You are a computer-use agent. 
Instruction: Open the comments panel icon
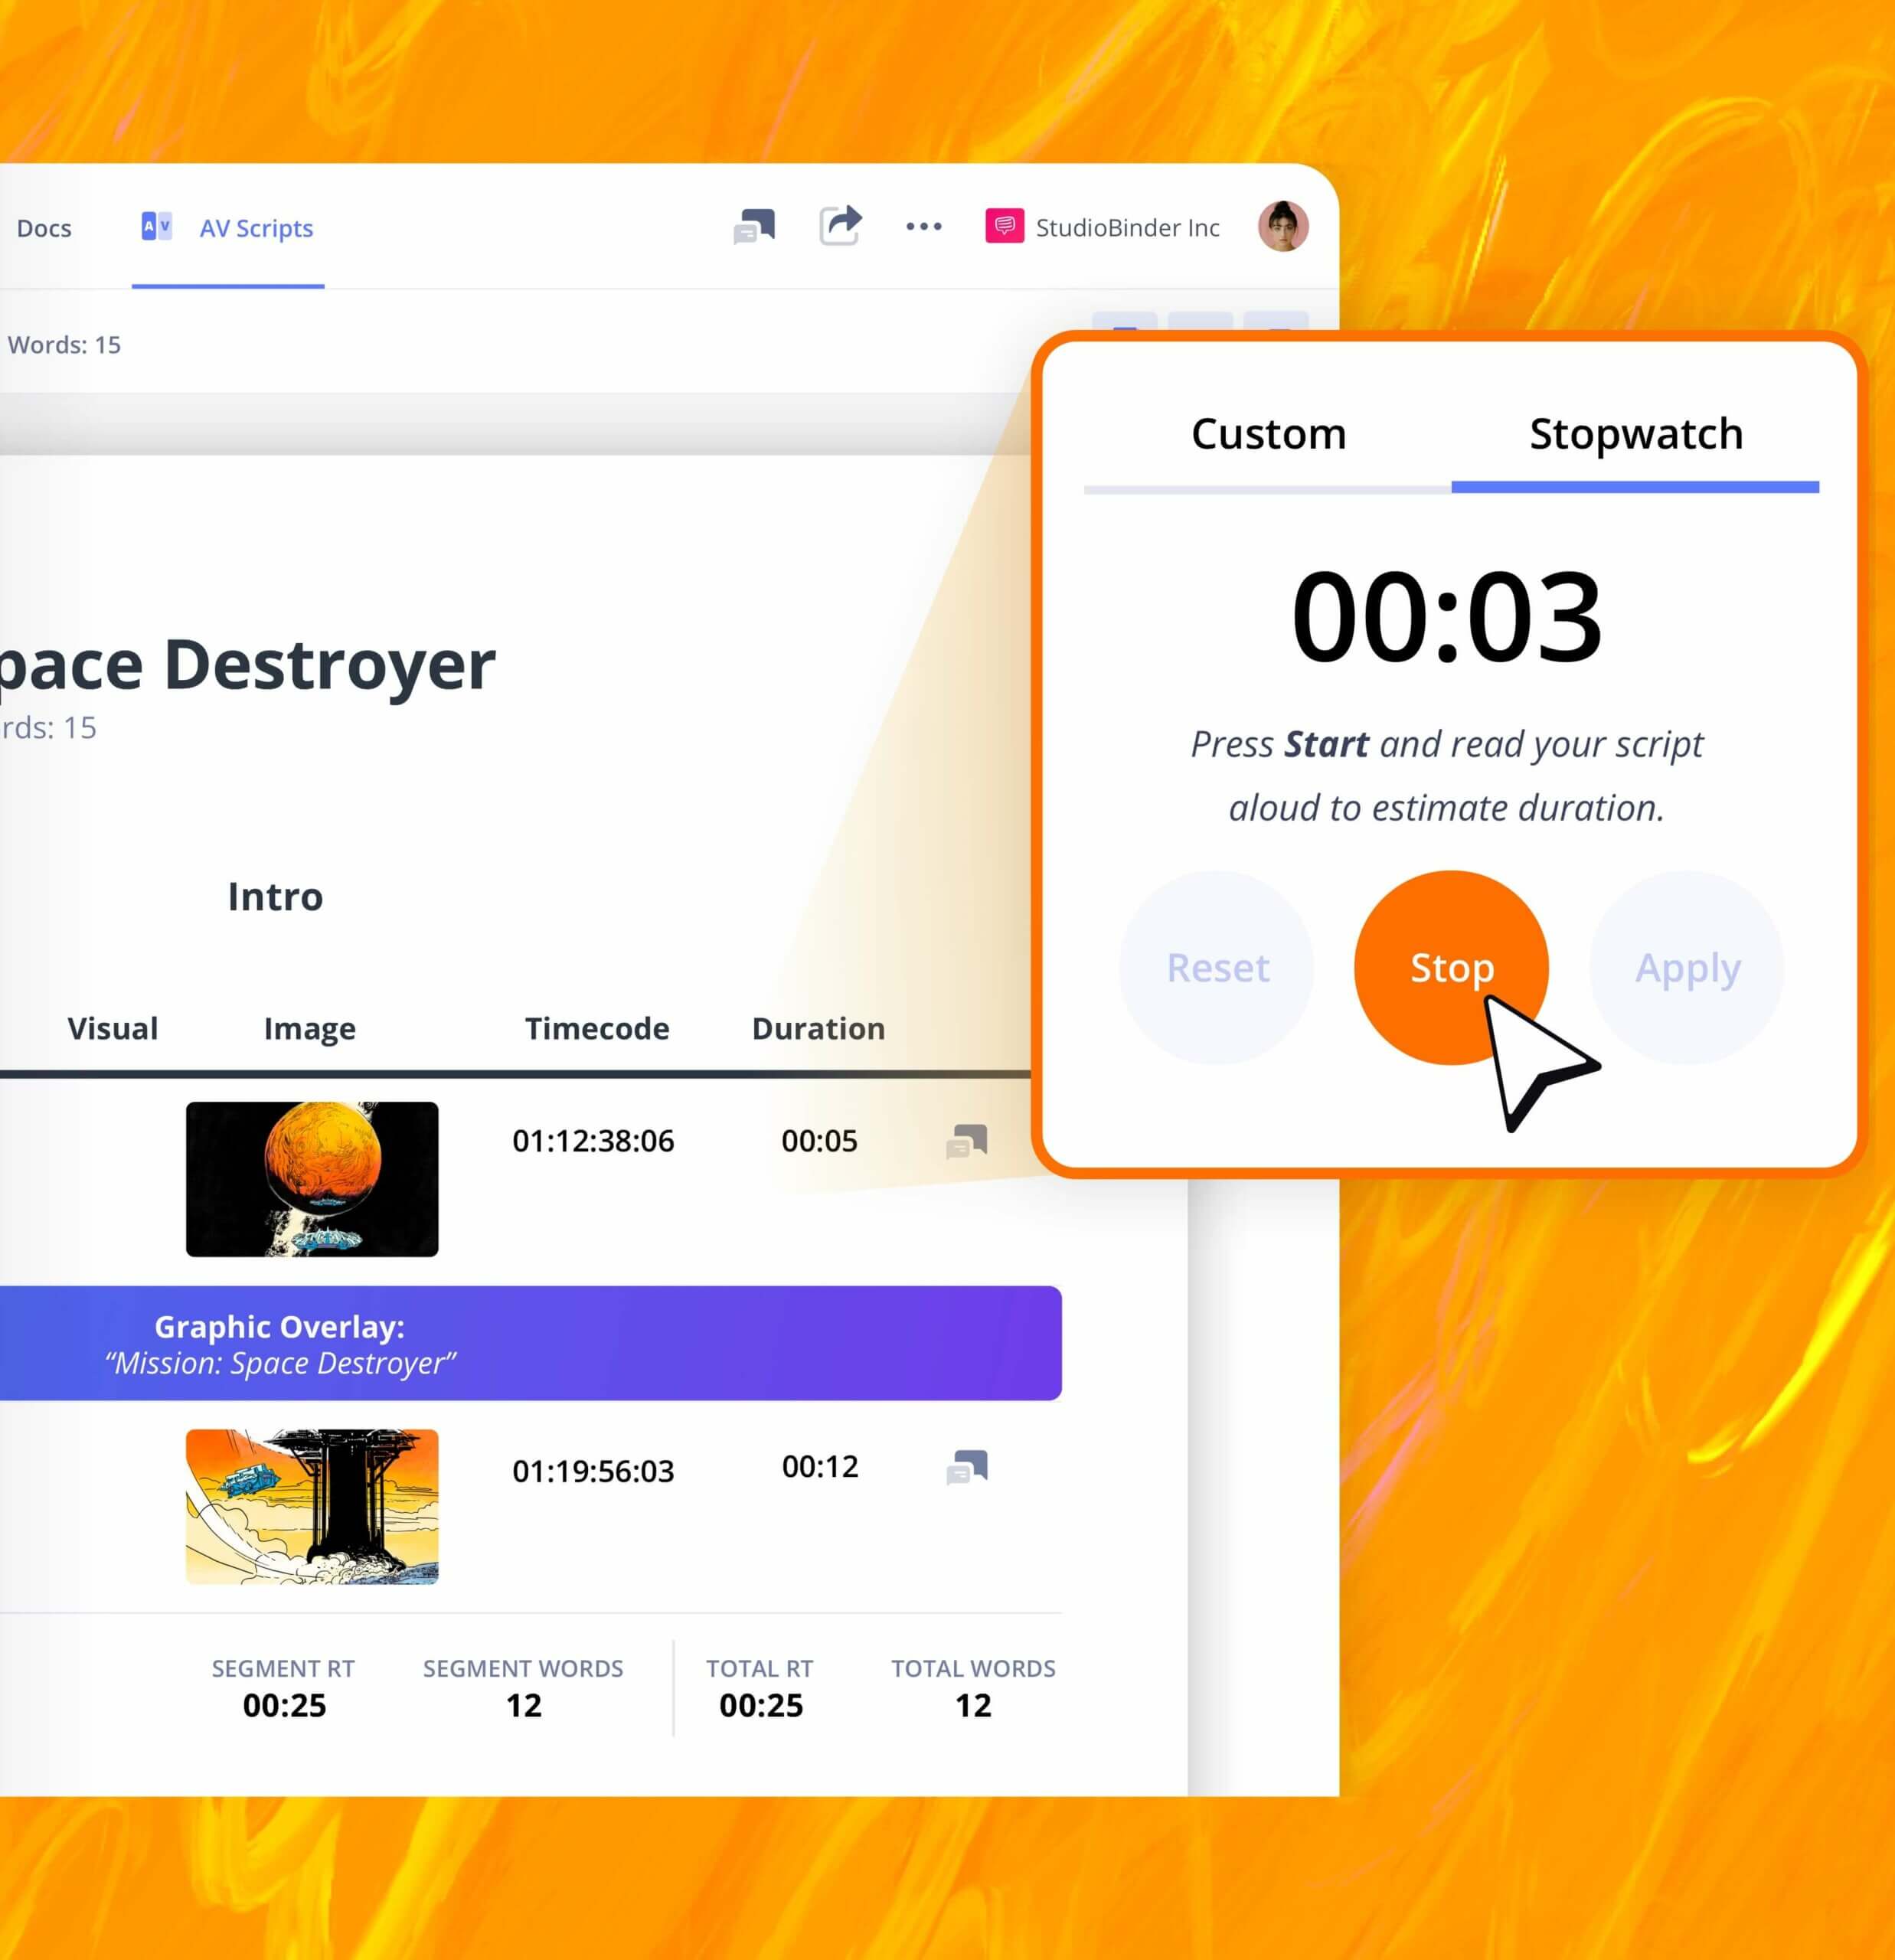755,227
